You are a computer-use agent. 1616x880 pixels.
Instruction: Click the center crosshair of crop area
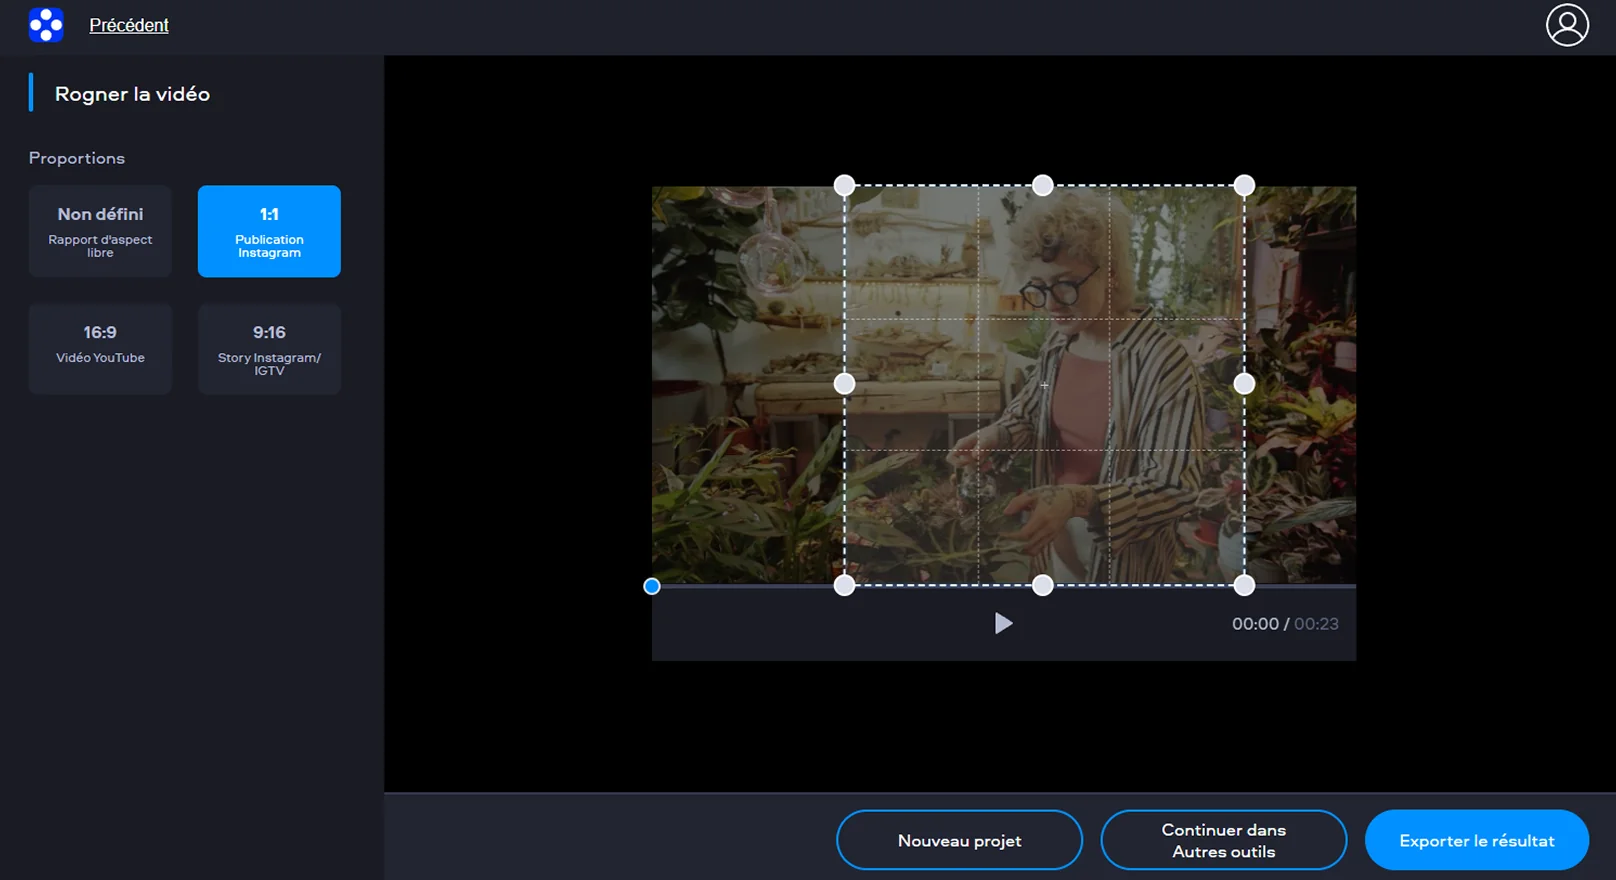click(x=1044, y=385)
